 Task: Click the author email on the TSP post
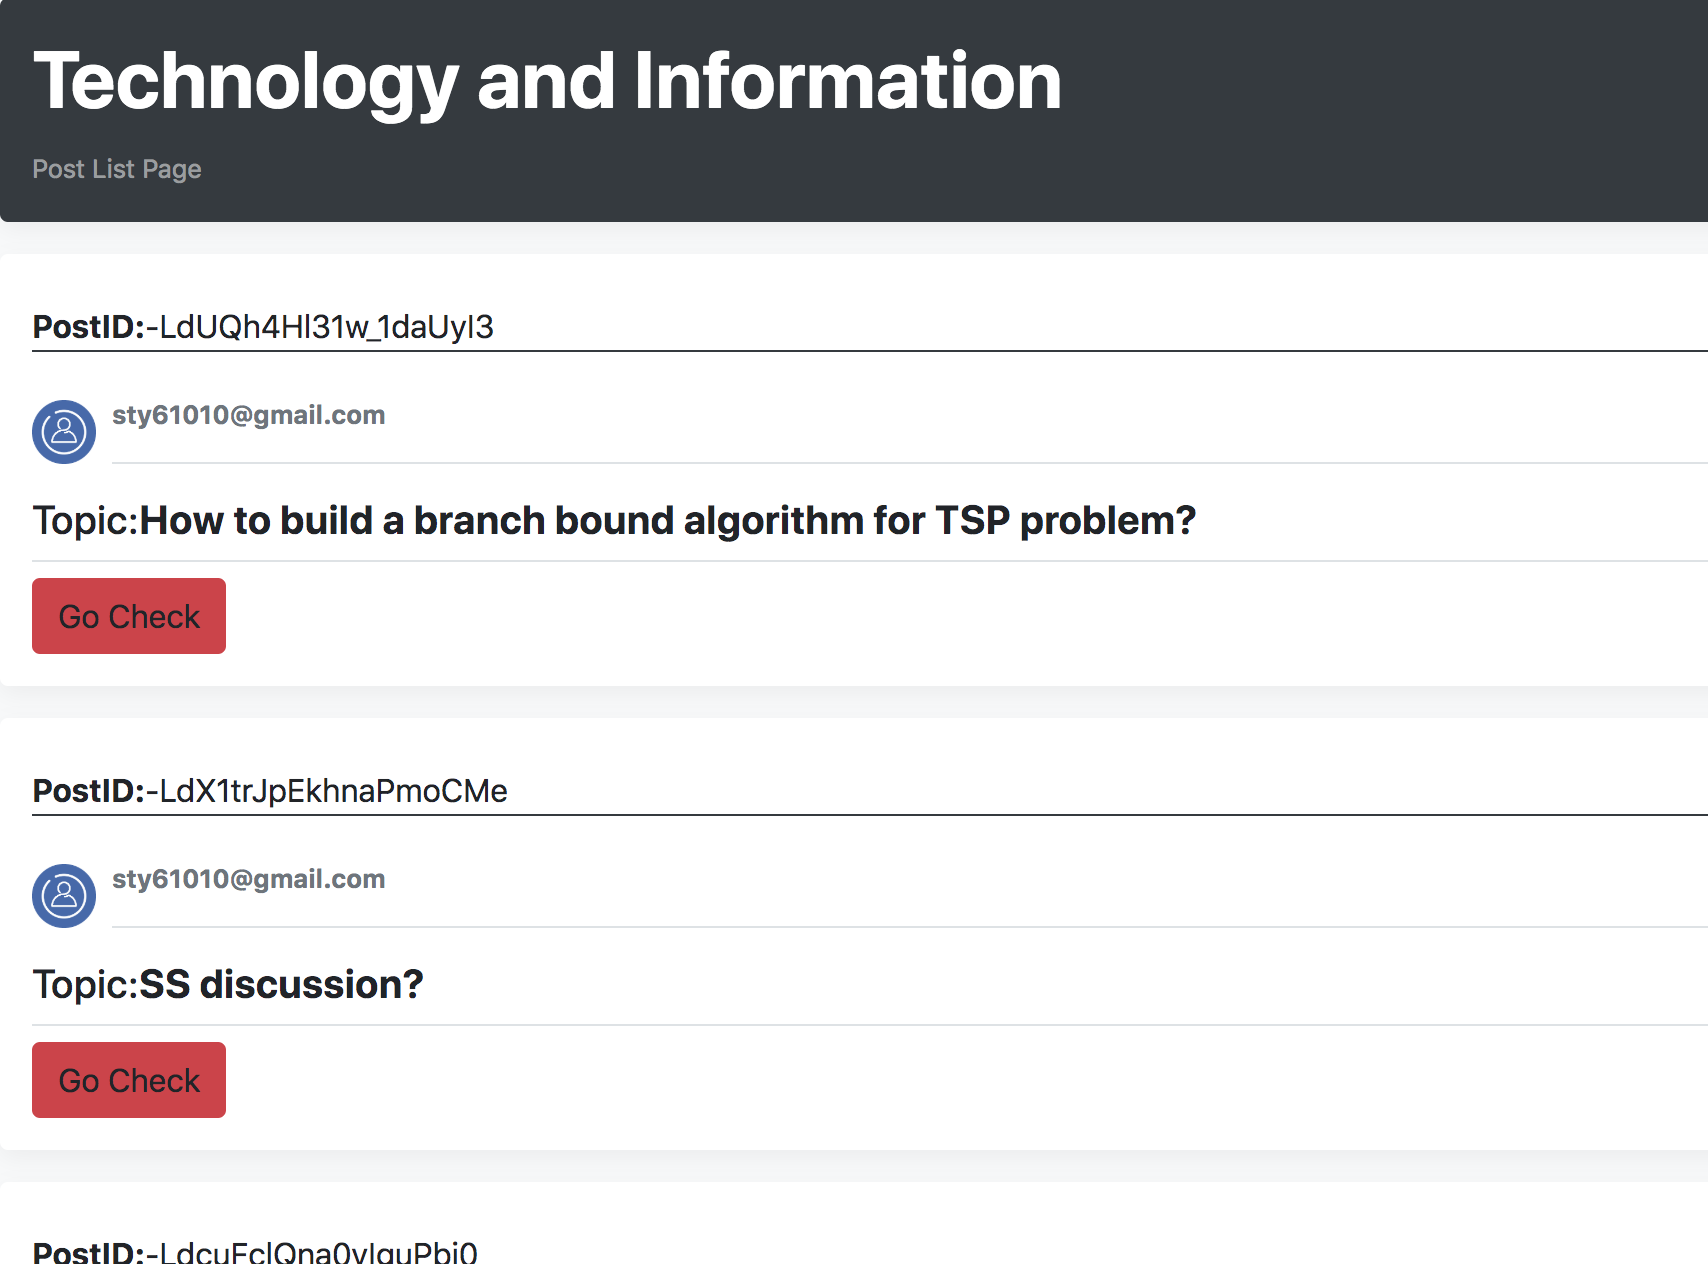pyautogui.click(x=248, y=415)
